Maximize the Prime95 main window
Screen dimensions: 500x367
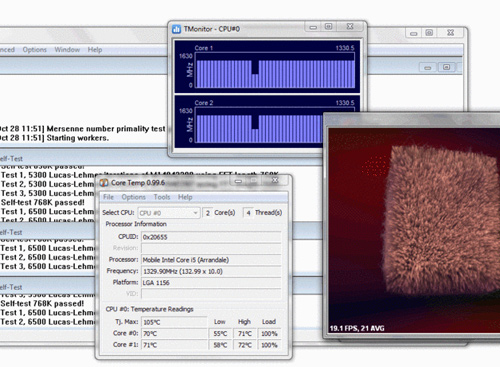(429, 33)
